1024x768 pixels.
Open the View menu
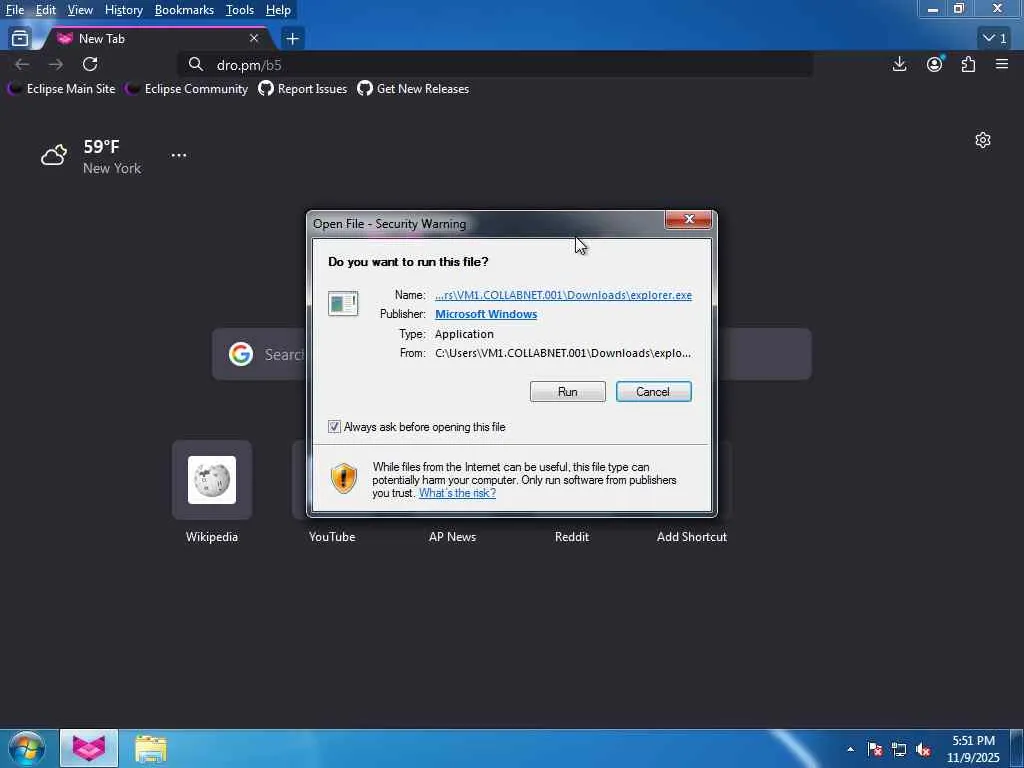pos(80,10)
